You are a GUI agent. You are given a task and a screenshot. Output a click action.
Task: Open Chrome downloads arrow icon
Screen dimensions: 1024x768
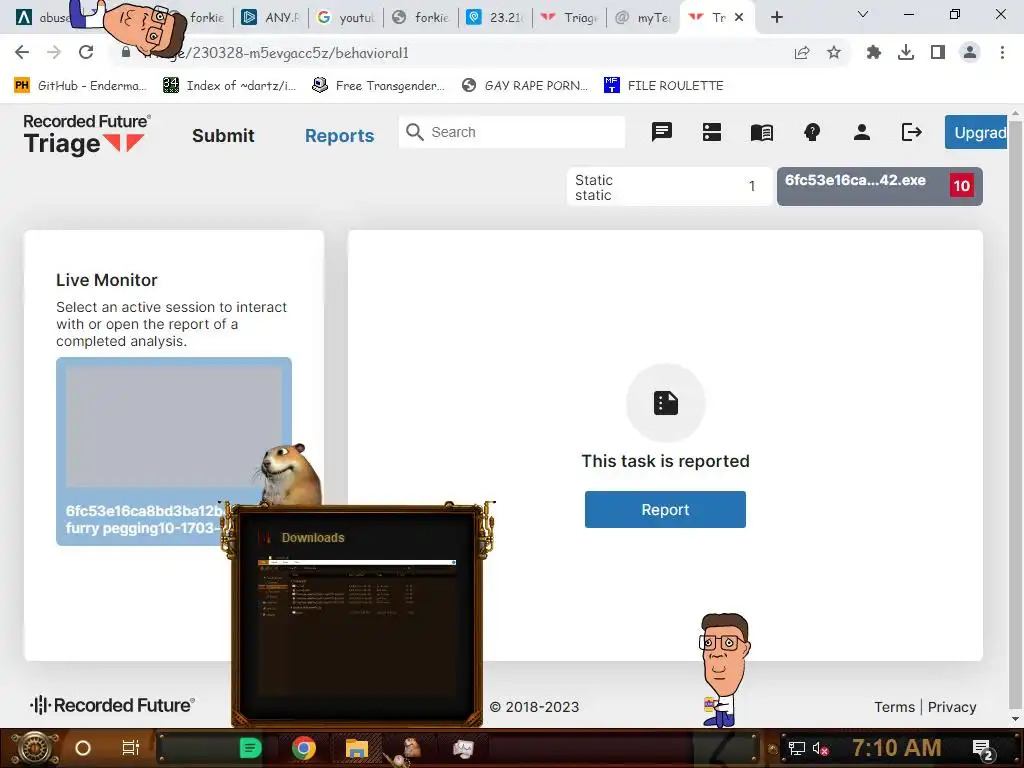click(906, 52)
